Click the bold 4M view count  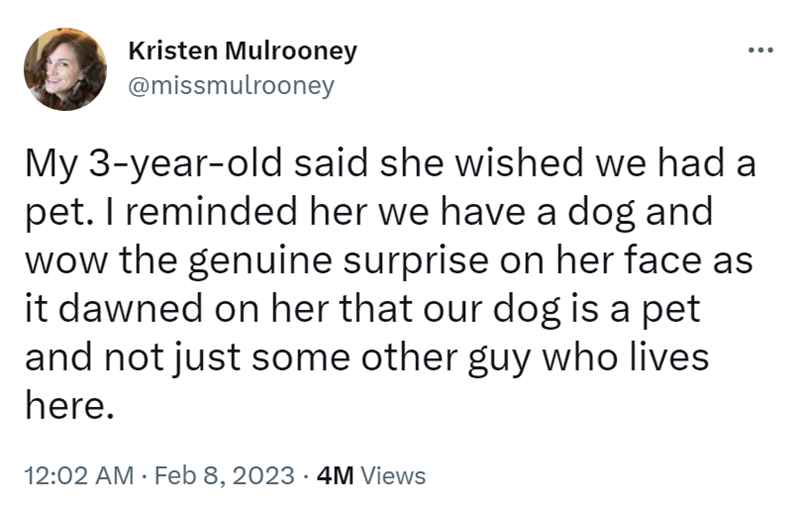click(x=333, y=476)
